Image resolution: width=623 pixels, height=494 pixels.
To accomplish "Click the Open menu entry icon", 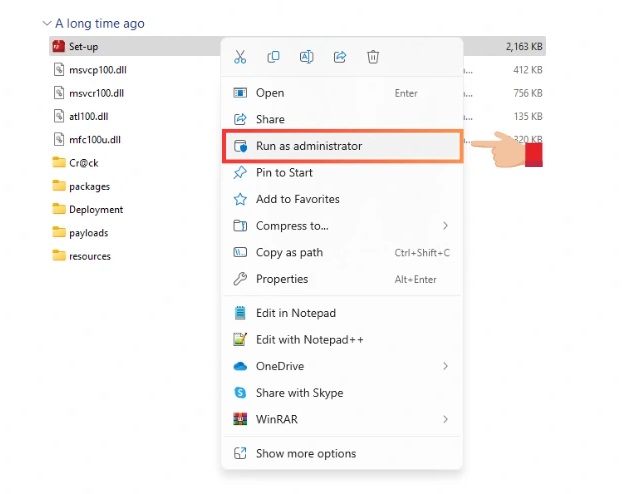I will 240,93.
